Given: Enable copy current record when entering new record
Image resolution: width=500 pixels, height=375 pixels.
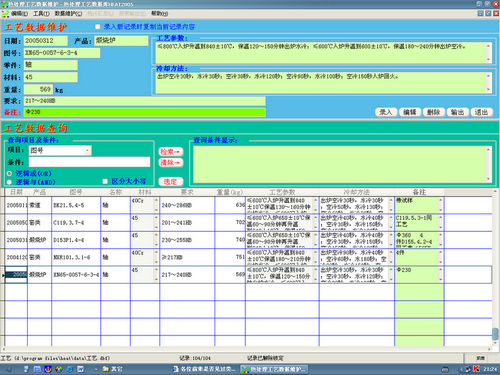Looking at the screenshot, I should [x=98, y=27].
